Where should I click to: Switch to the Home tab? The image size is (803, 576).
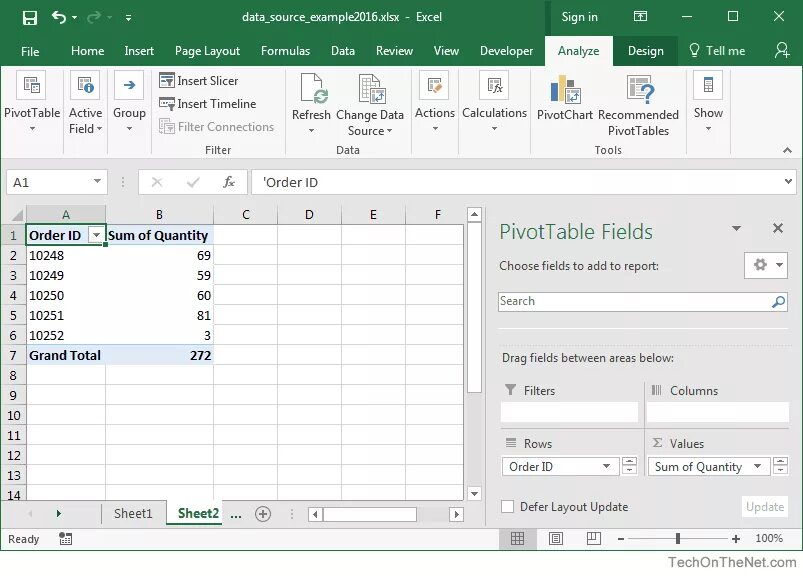pos(88,51)
